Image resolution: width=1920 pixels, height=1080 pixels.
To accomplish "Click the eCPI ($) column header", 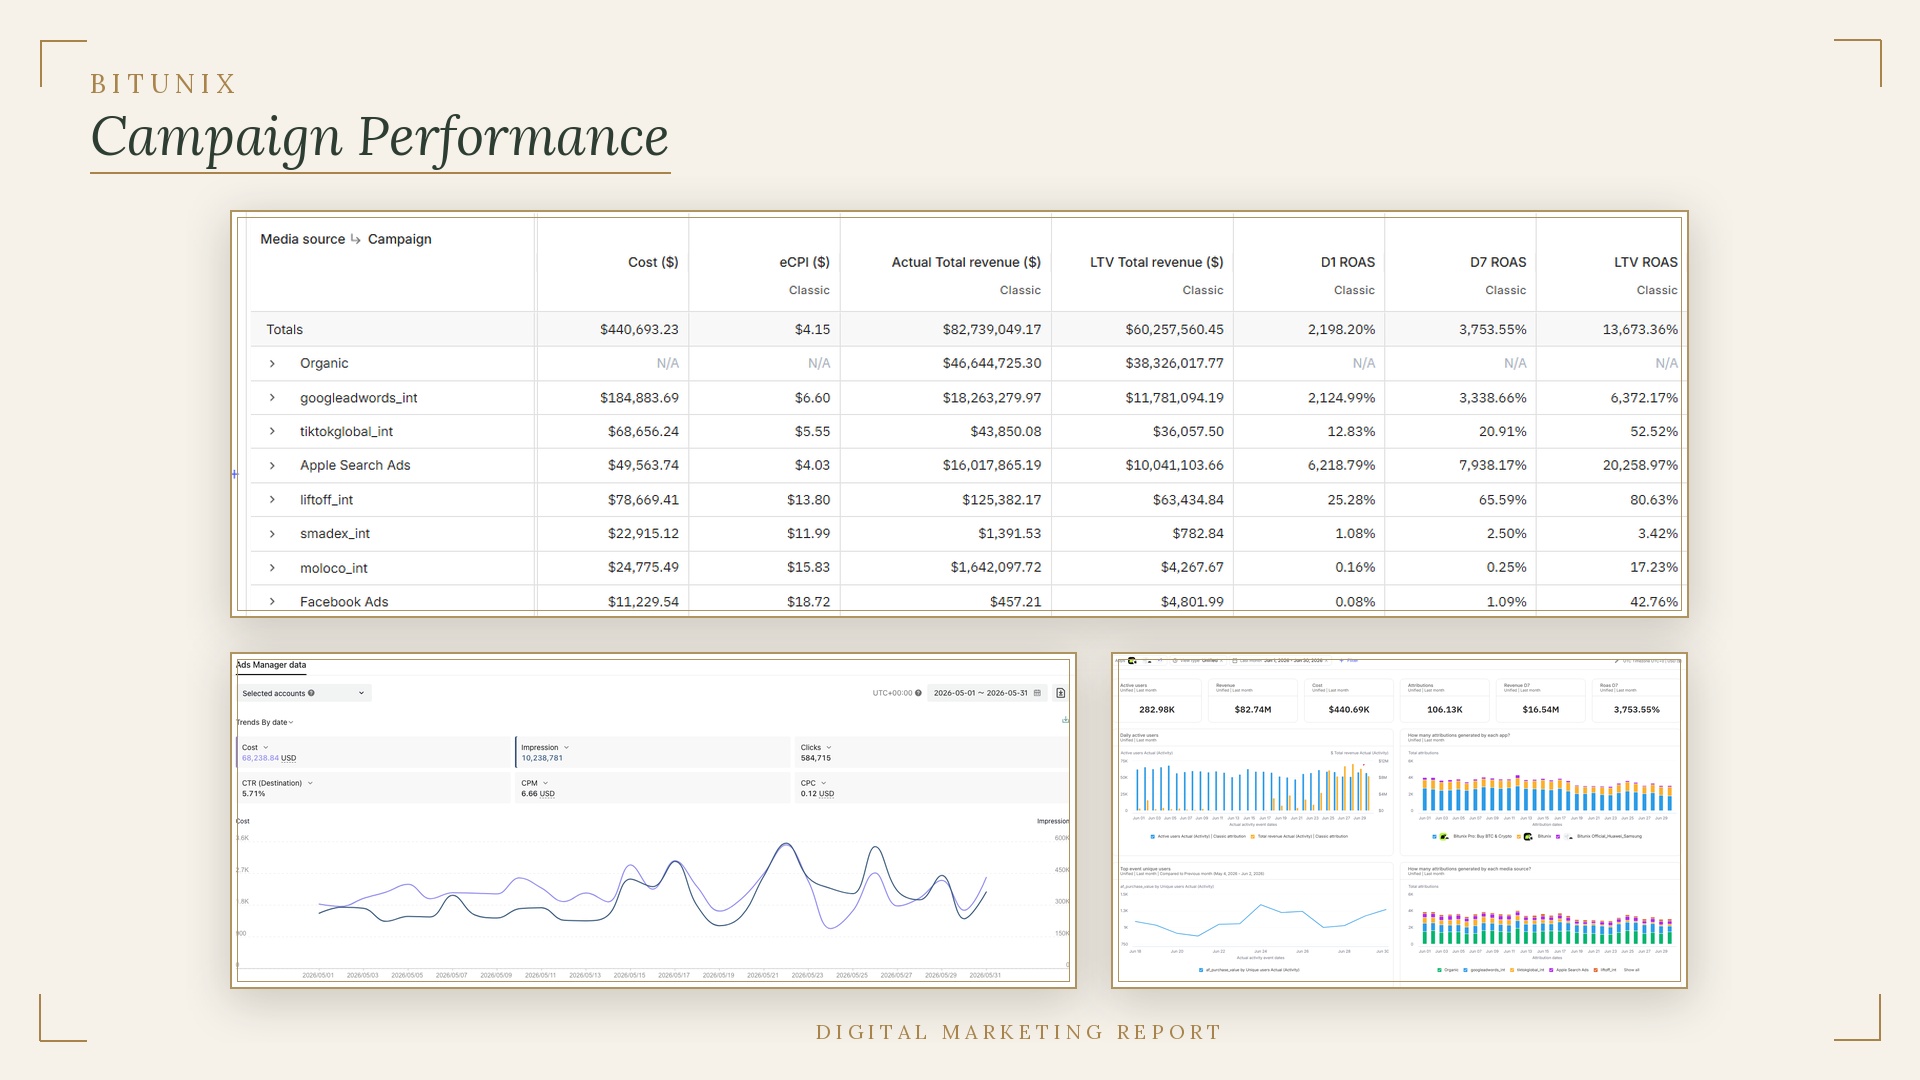I will click(x=804, y=262).
